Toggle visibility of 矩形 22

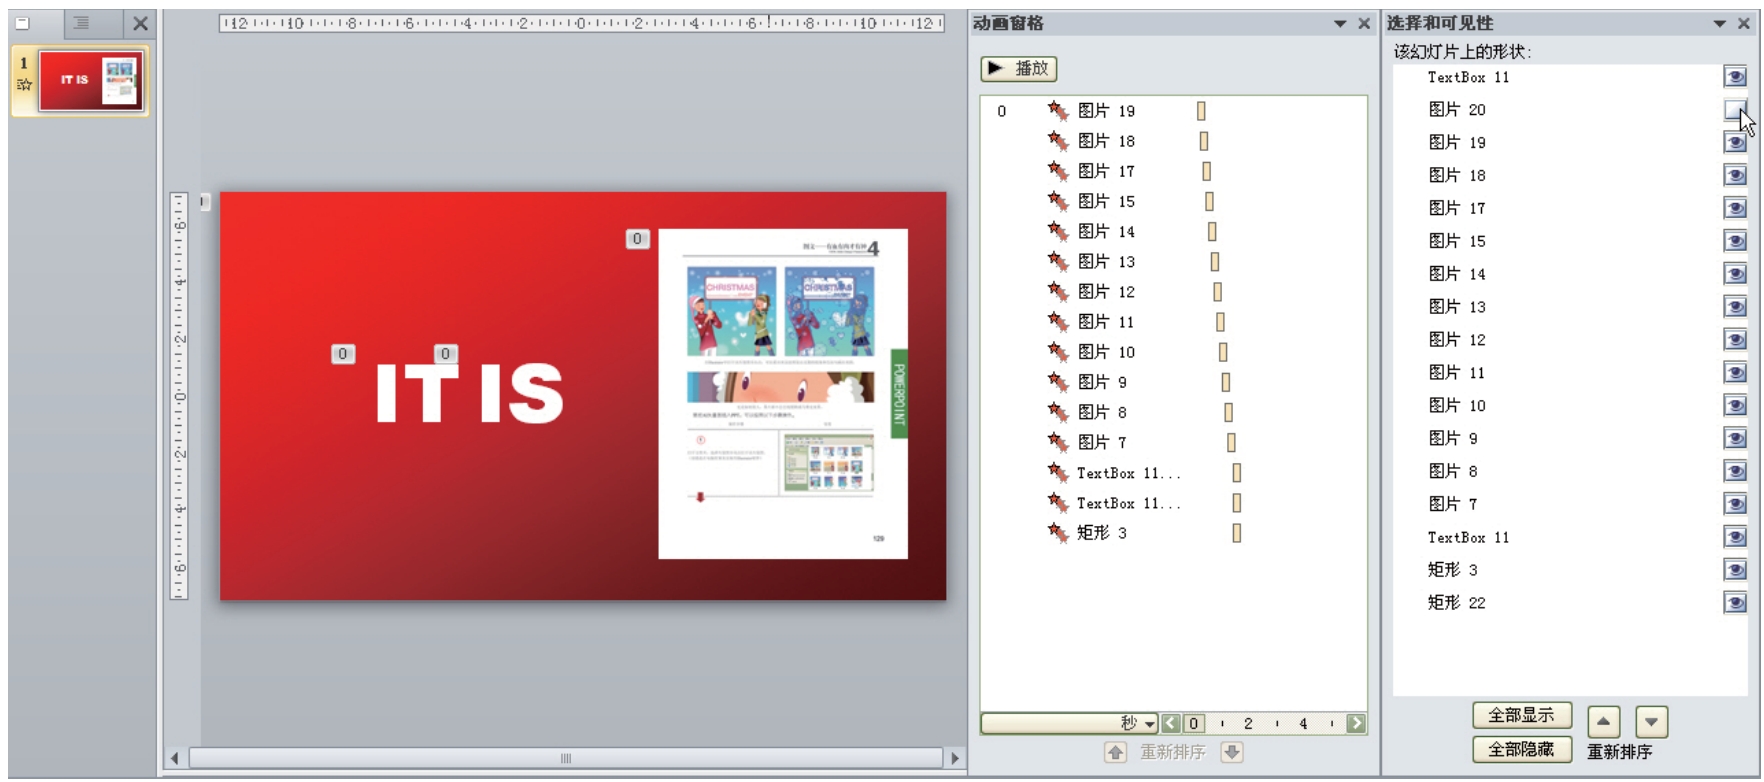point(1734,602)
